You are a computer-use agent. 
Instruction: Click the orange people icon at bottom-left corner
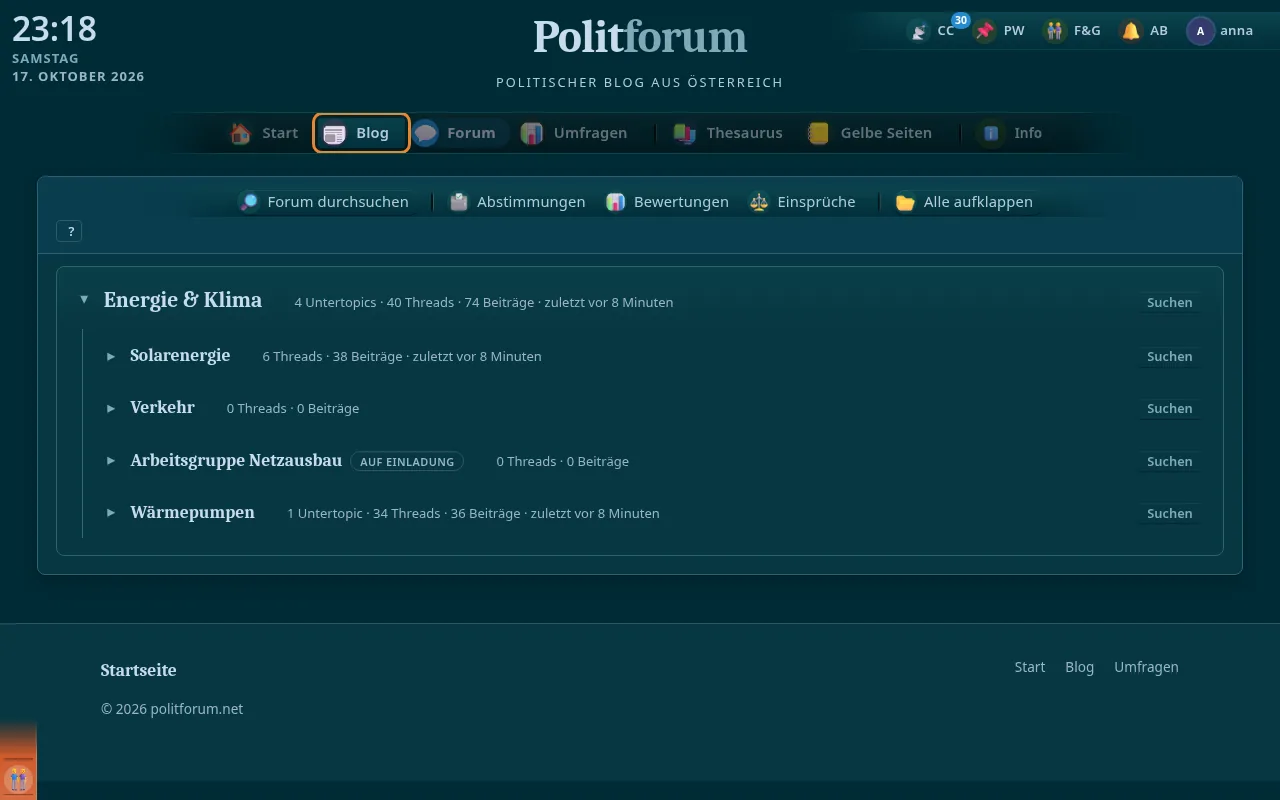tap(18, 779)
